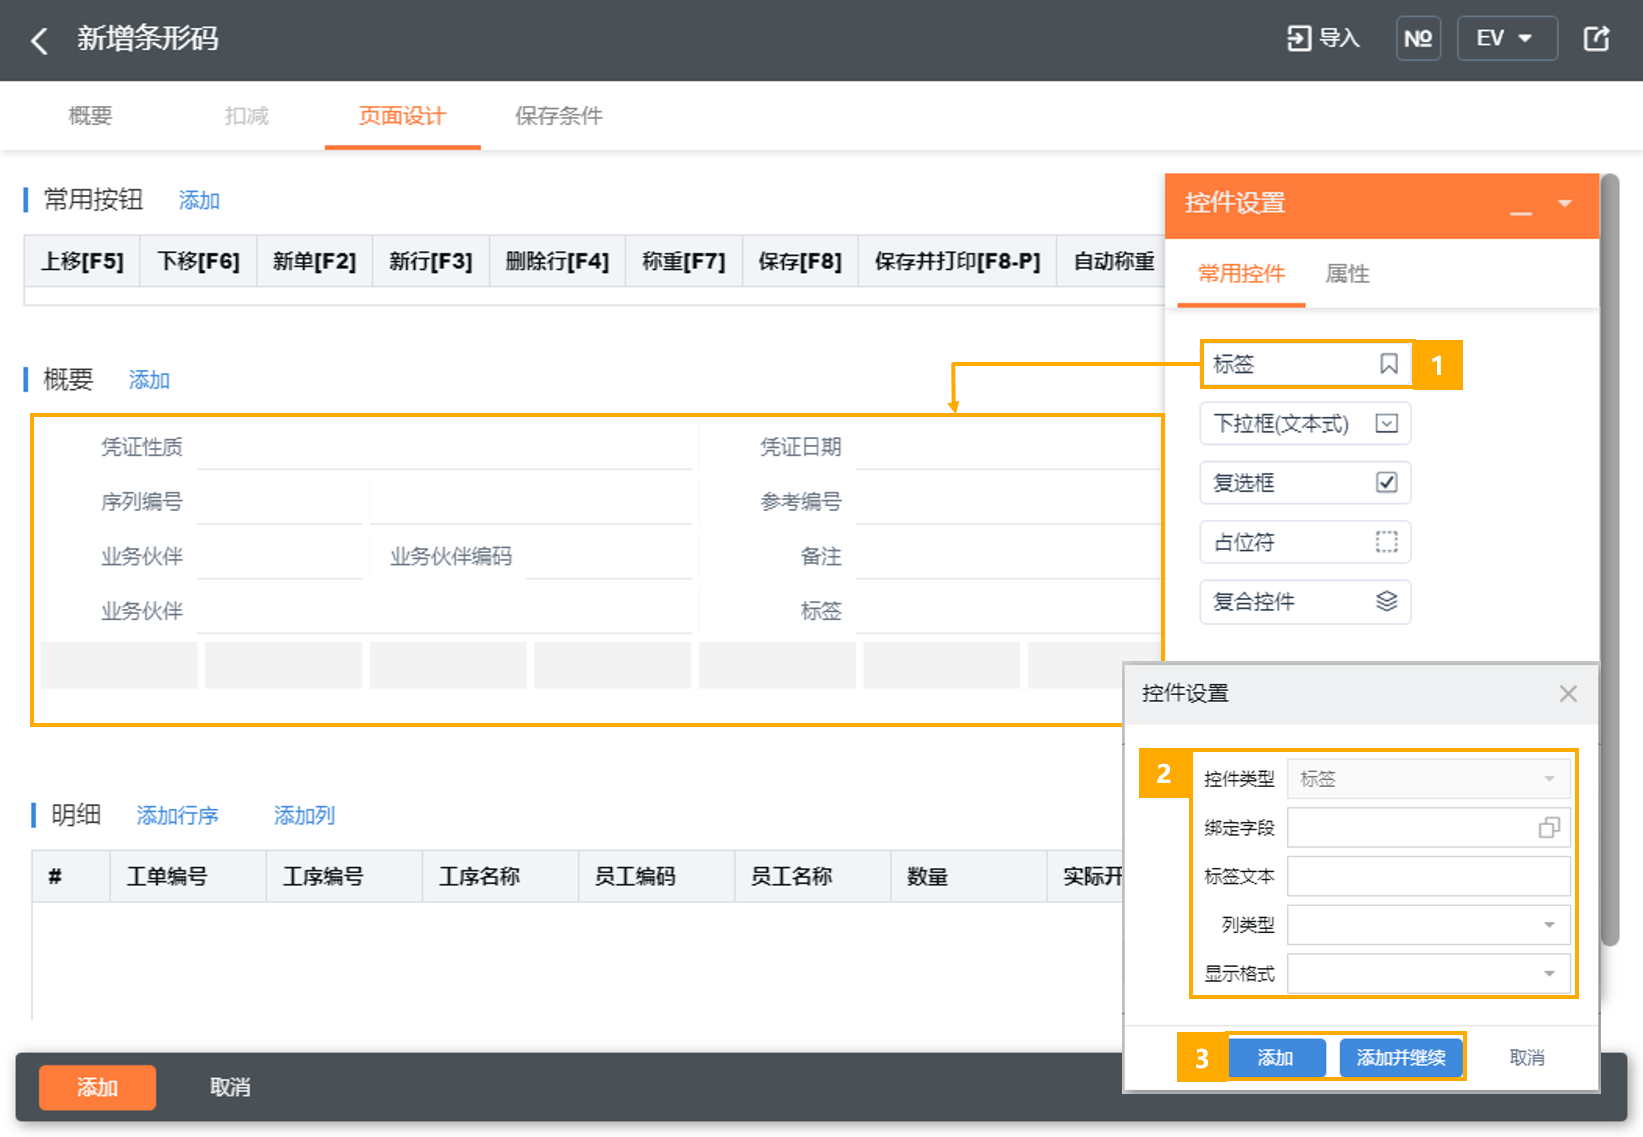Click the 凭证性质 field
1643x1137 pixels.
point(444,447)
